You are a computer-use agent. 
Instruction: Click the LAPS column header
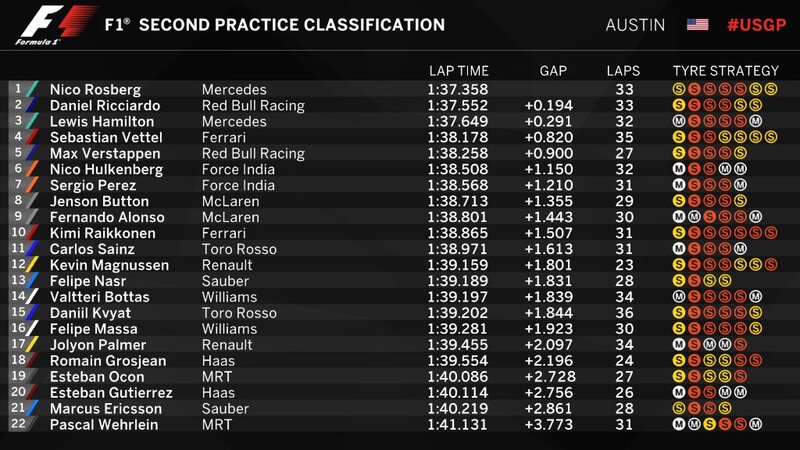pos(623,71)
